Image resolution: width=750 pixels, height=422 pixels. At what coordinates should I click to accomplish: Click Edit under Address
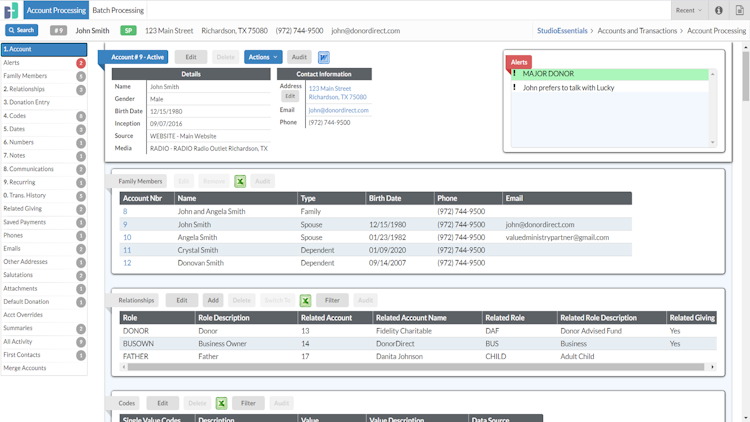tap(290, 96)
